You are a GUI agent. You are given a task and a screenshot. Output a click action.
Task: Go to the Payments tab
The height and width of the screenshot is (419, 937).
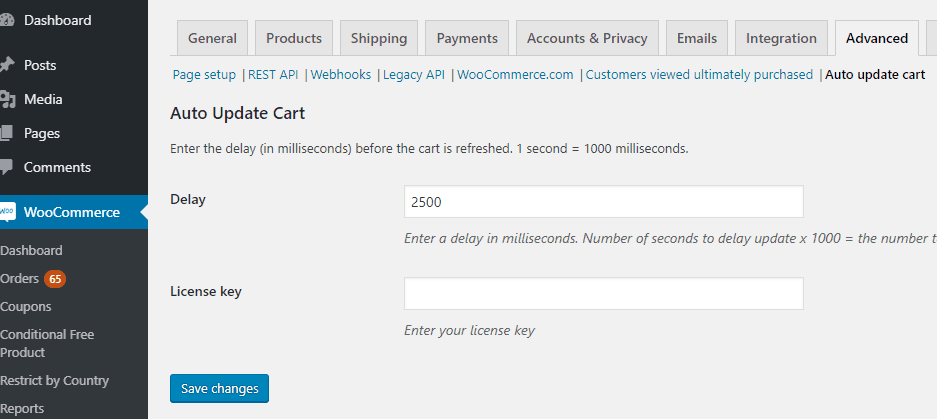467,38
